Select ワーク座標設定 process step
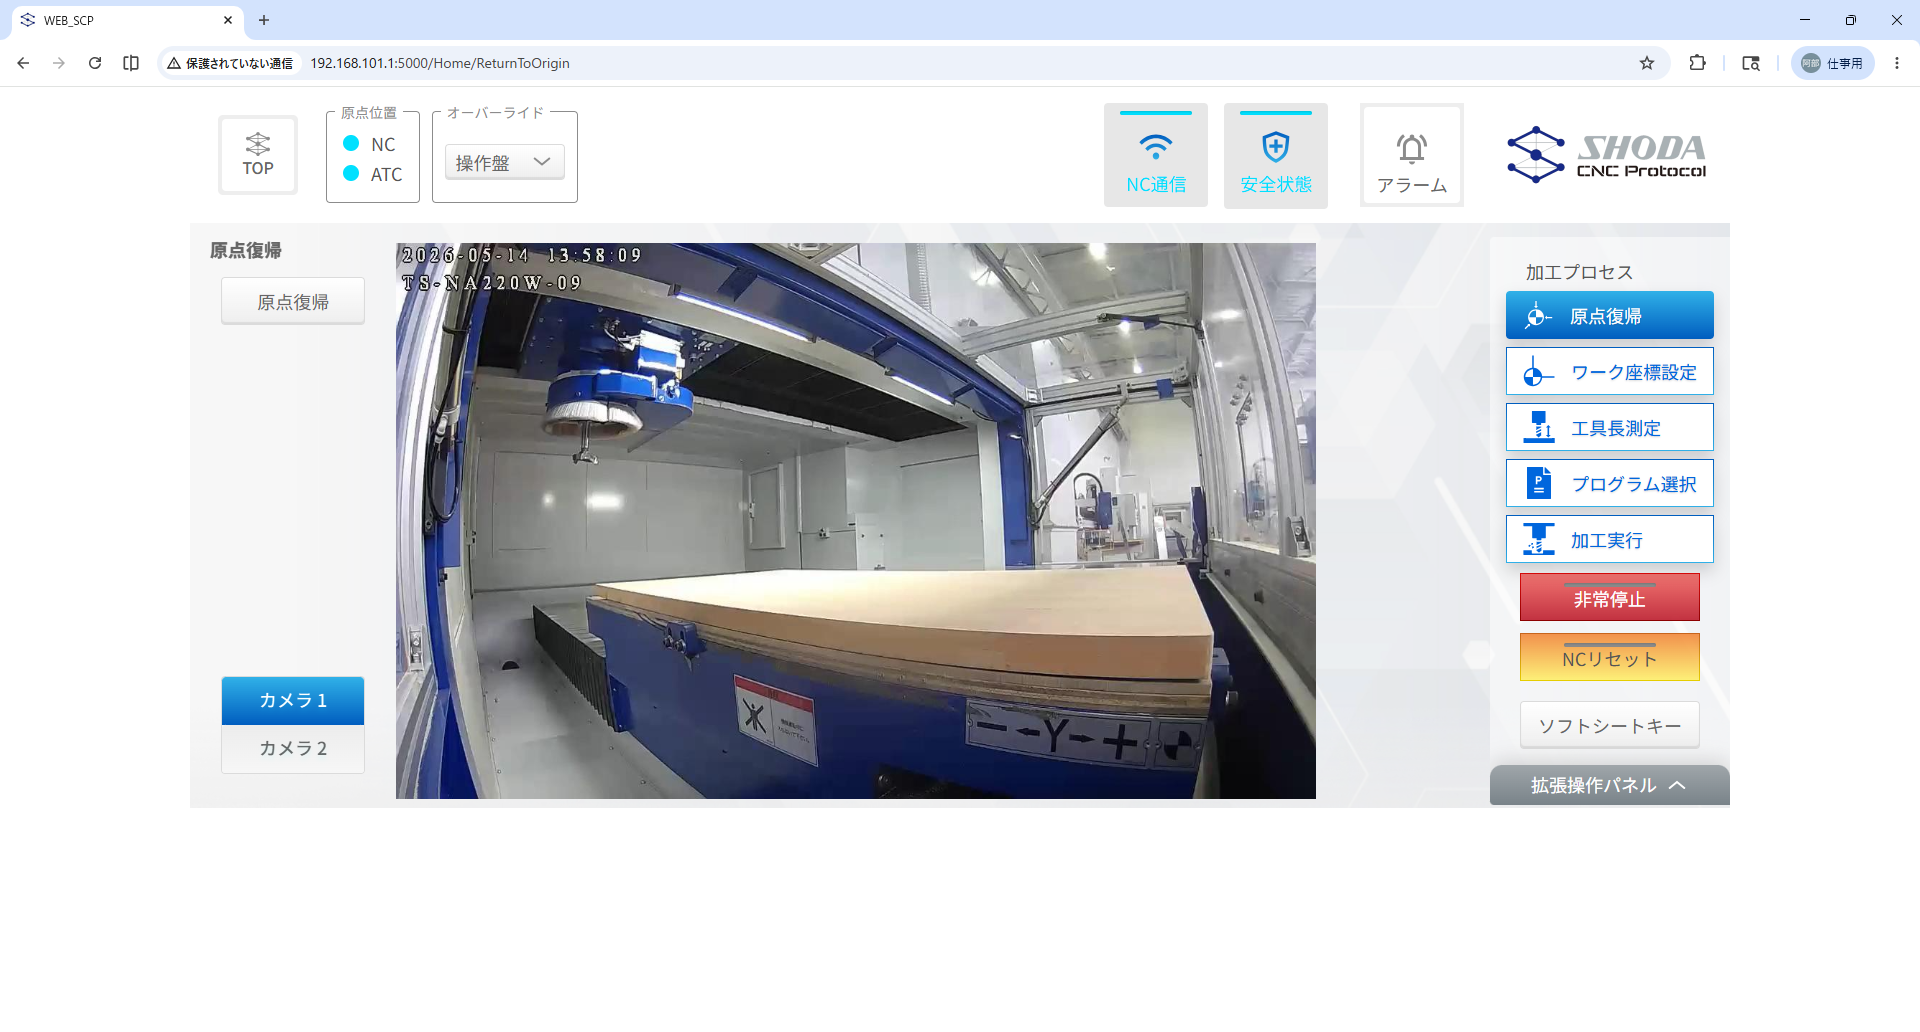Image resolution: width=1920 pixels, height=1032 pixels. pos(1610,372)
